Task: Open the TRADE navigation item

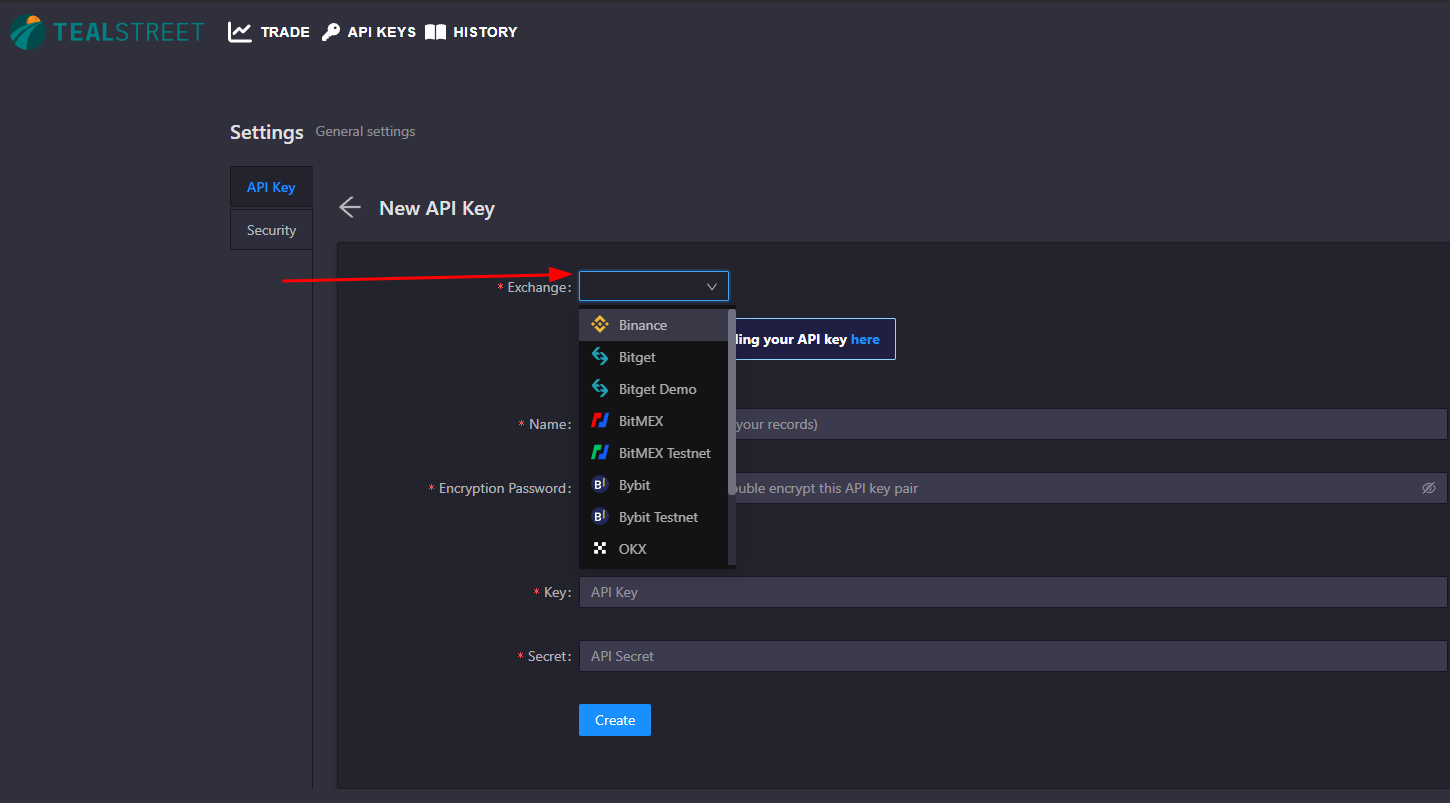Action: point(269,32)
